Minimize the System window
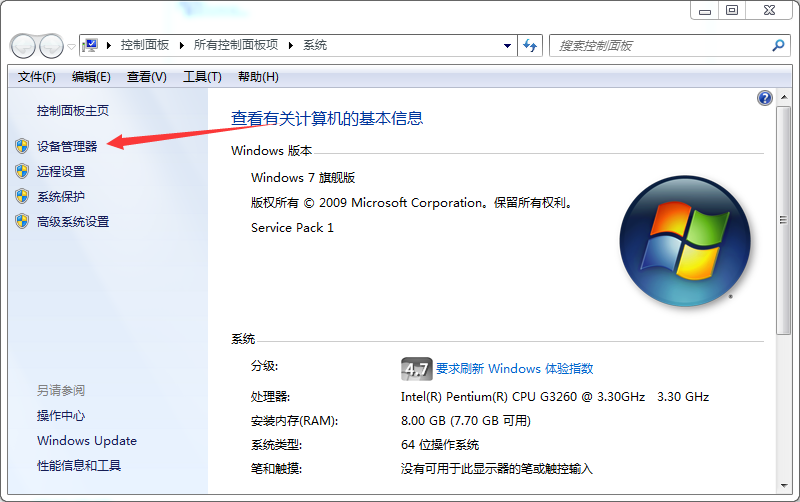800x502 pixels. point(705,10)
